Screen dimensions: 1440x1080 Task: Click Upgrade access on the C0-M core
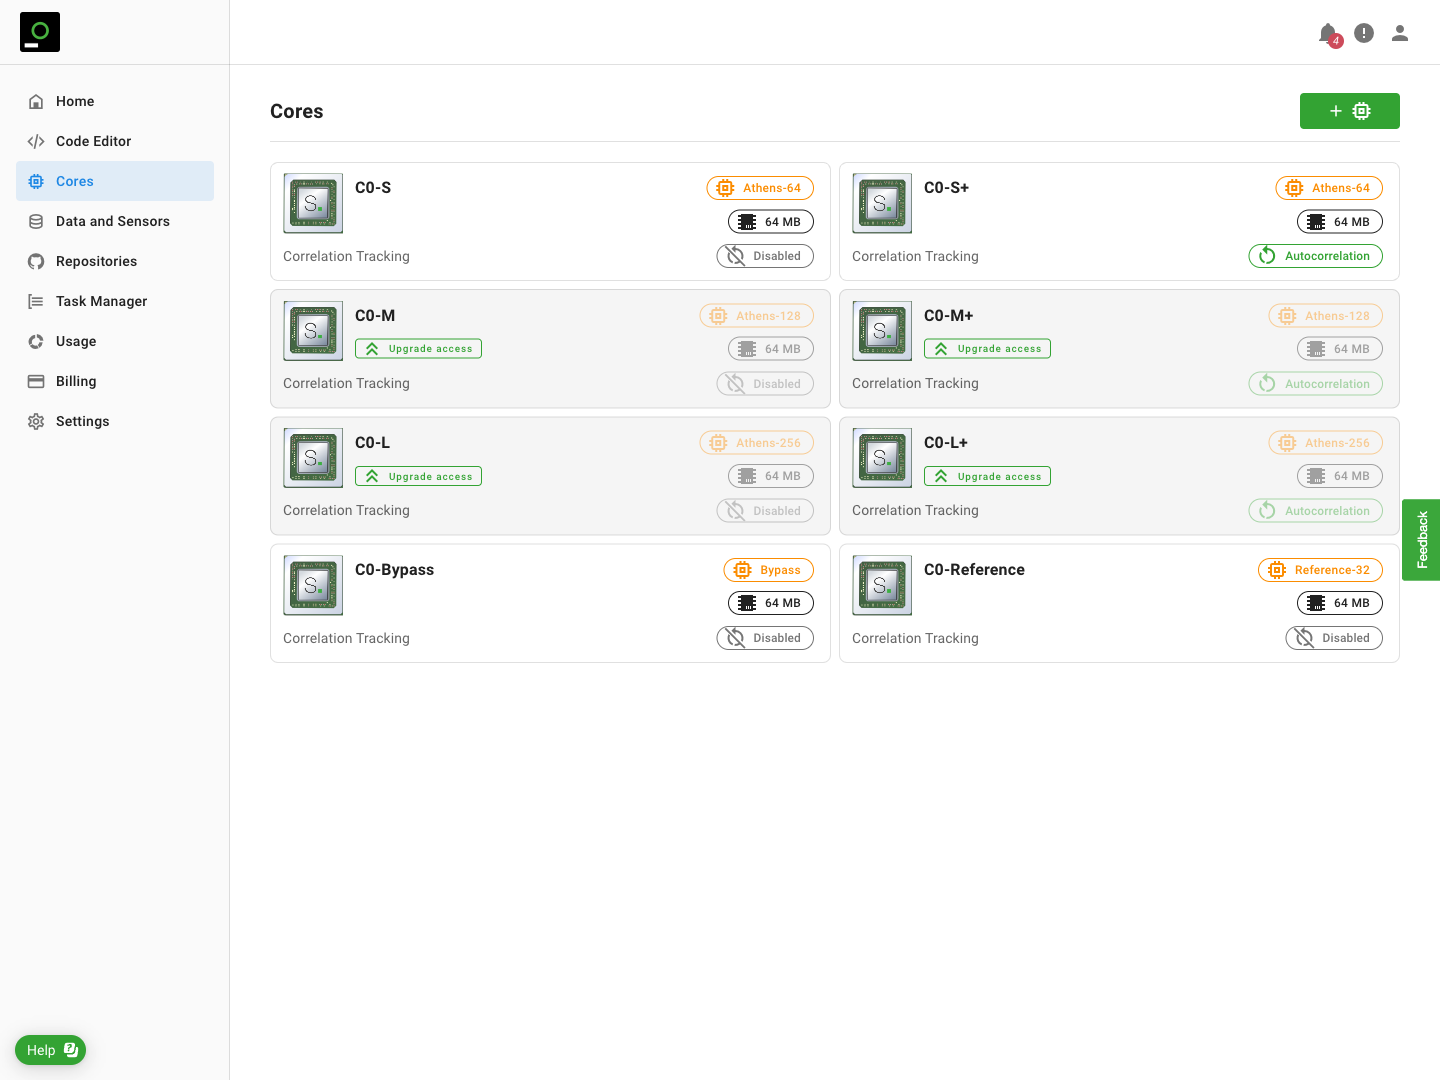pyautogui.click(x=418, y=349)
